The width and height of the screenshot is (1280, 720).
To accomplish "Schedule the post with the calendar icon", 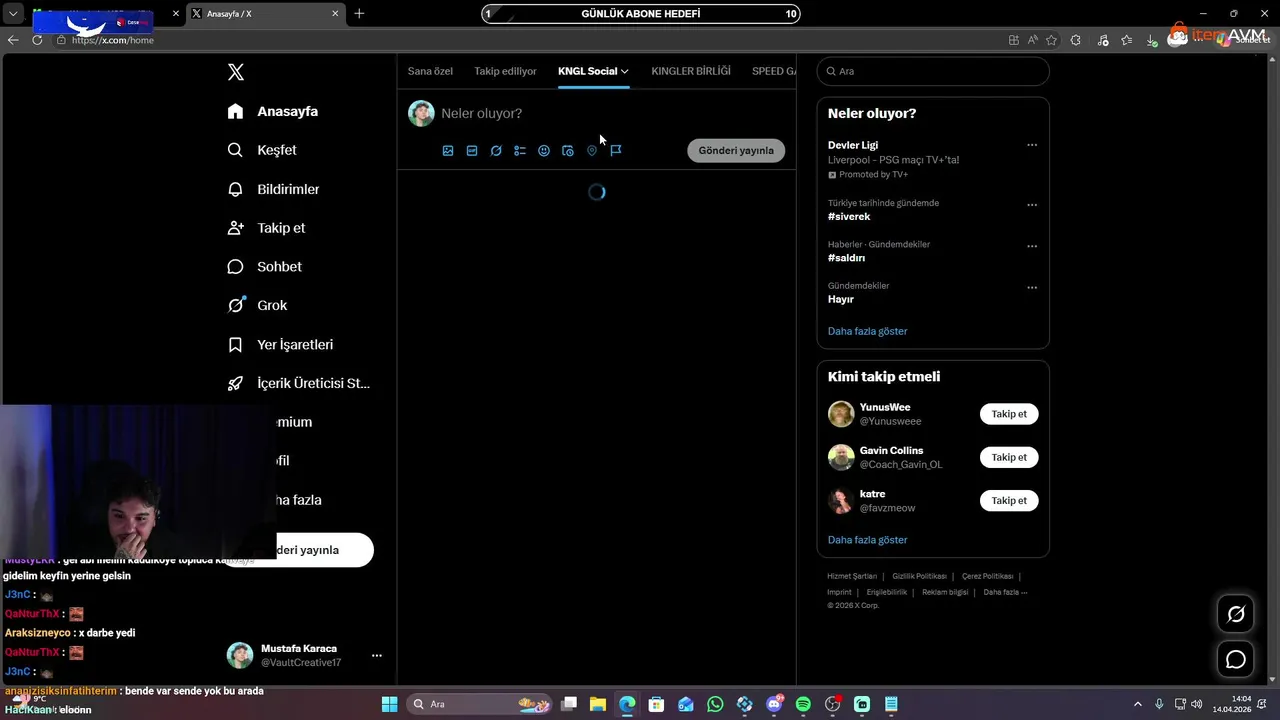I will click(568, 151).
